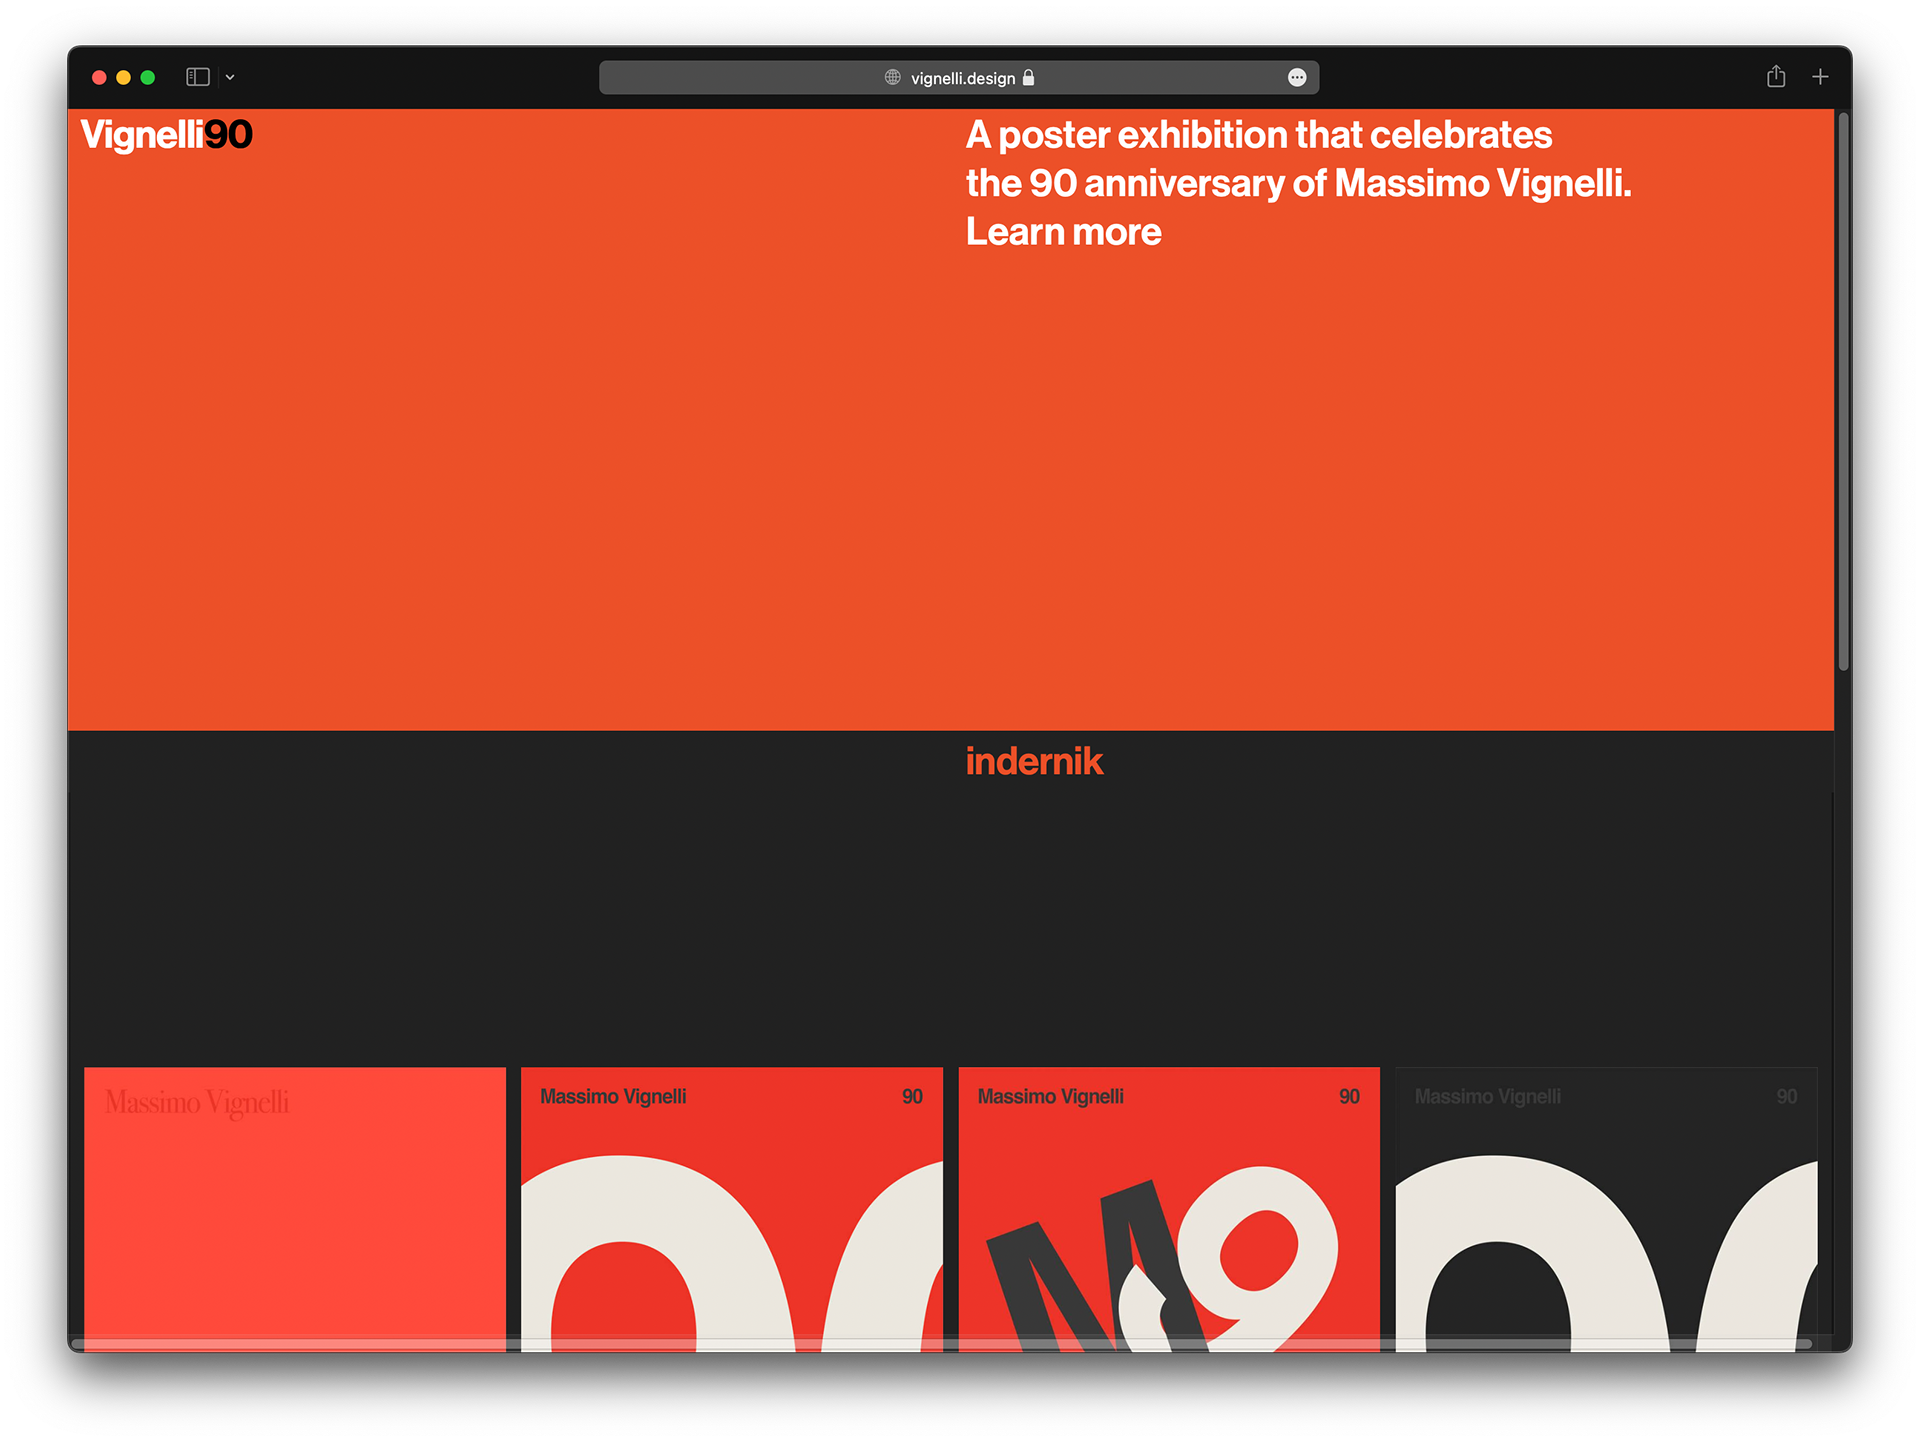Click the page options ellipsis icon
1920x1442 pixels.
[x=1296, y=78]
